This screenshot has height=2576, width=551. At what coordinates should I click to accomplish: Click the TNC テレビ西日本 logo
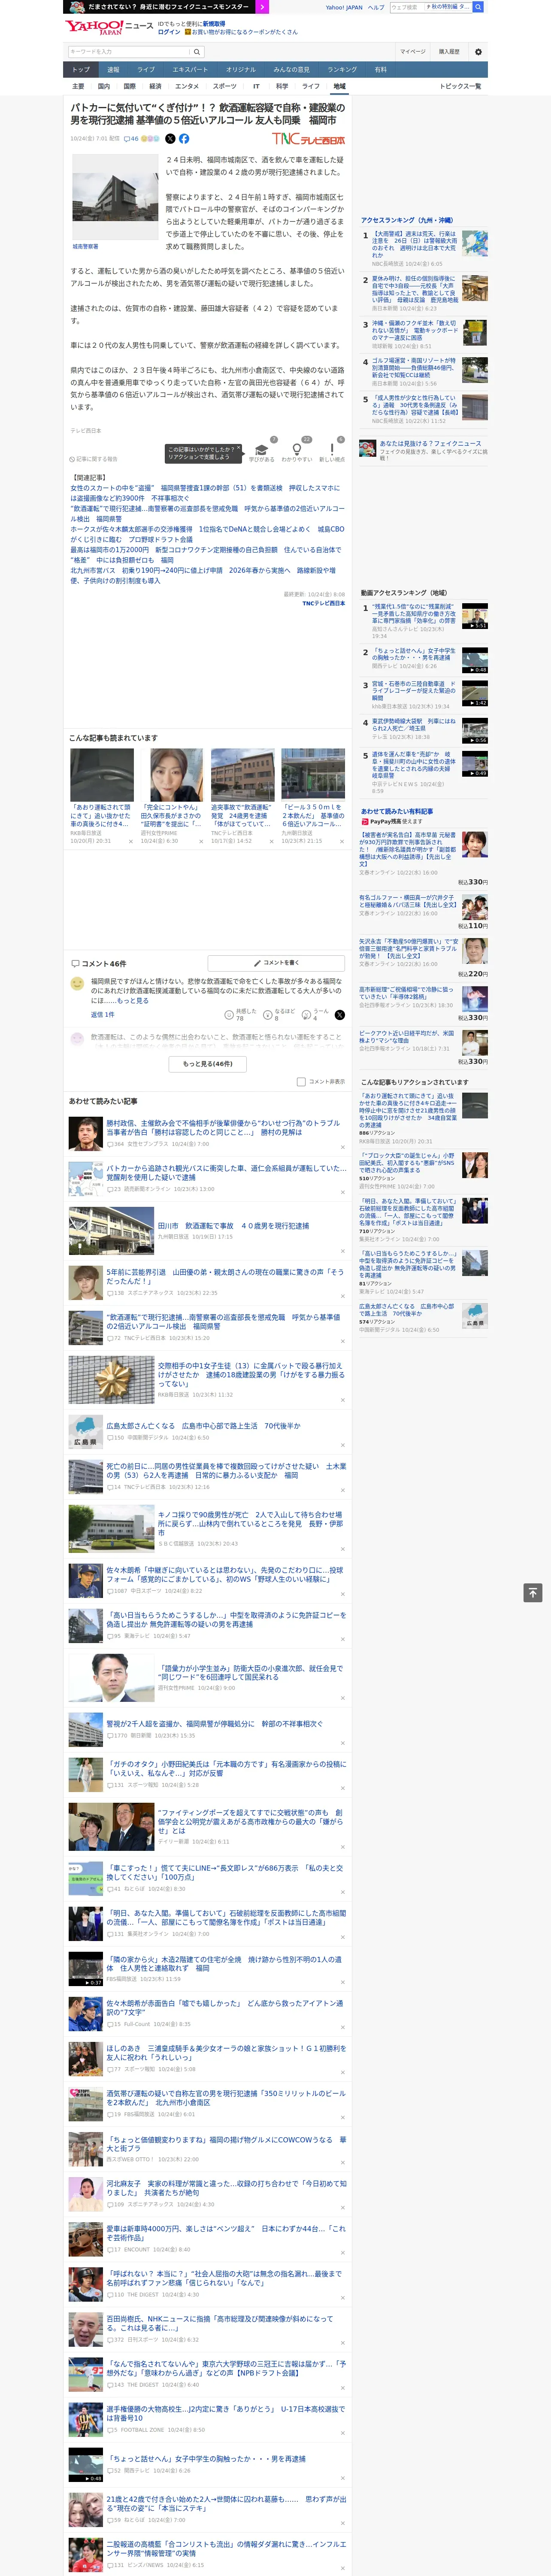(x=308, y=139)
